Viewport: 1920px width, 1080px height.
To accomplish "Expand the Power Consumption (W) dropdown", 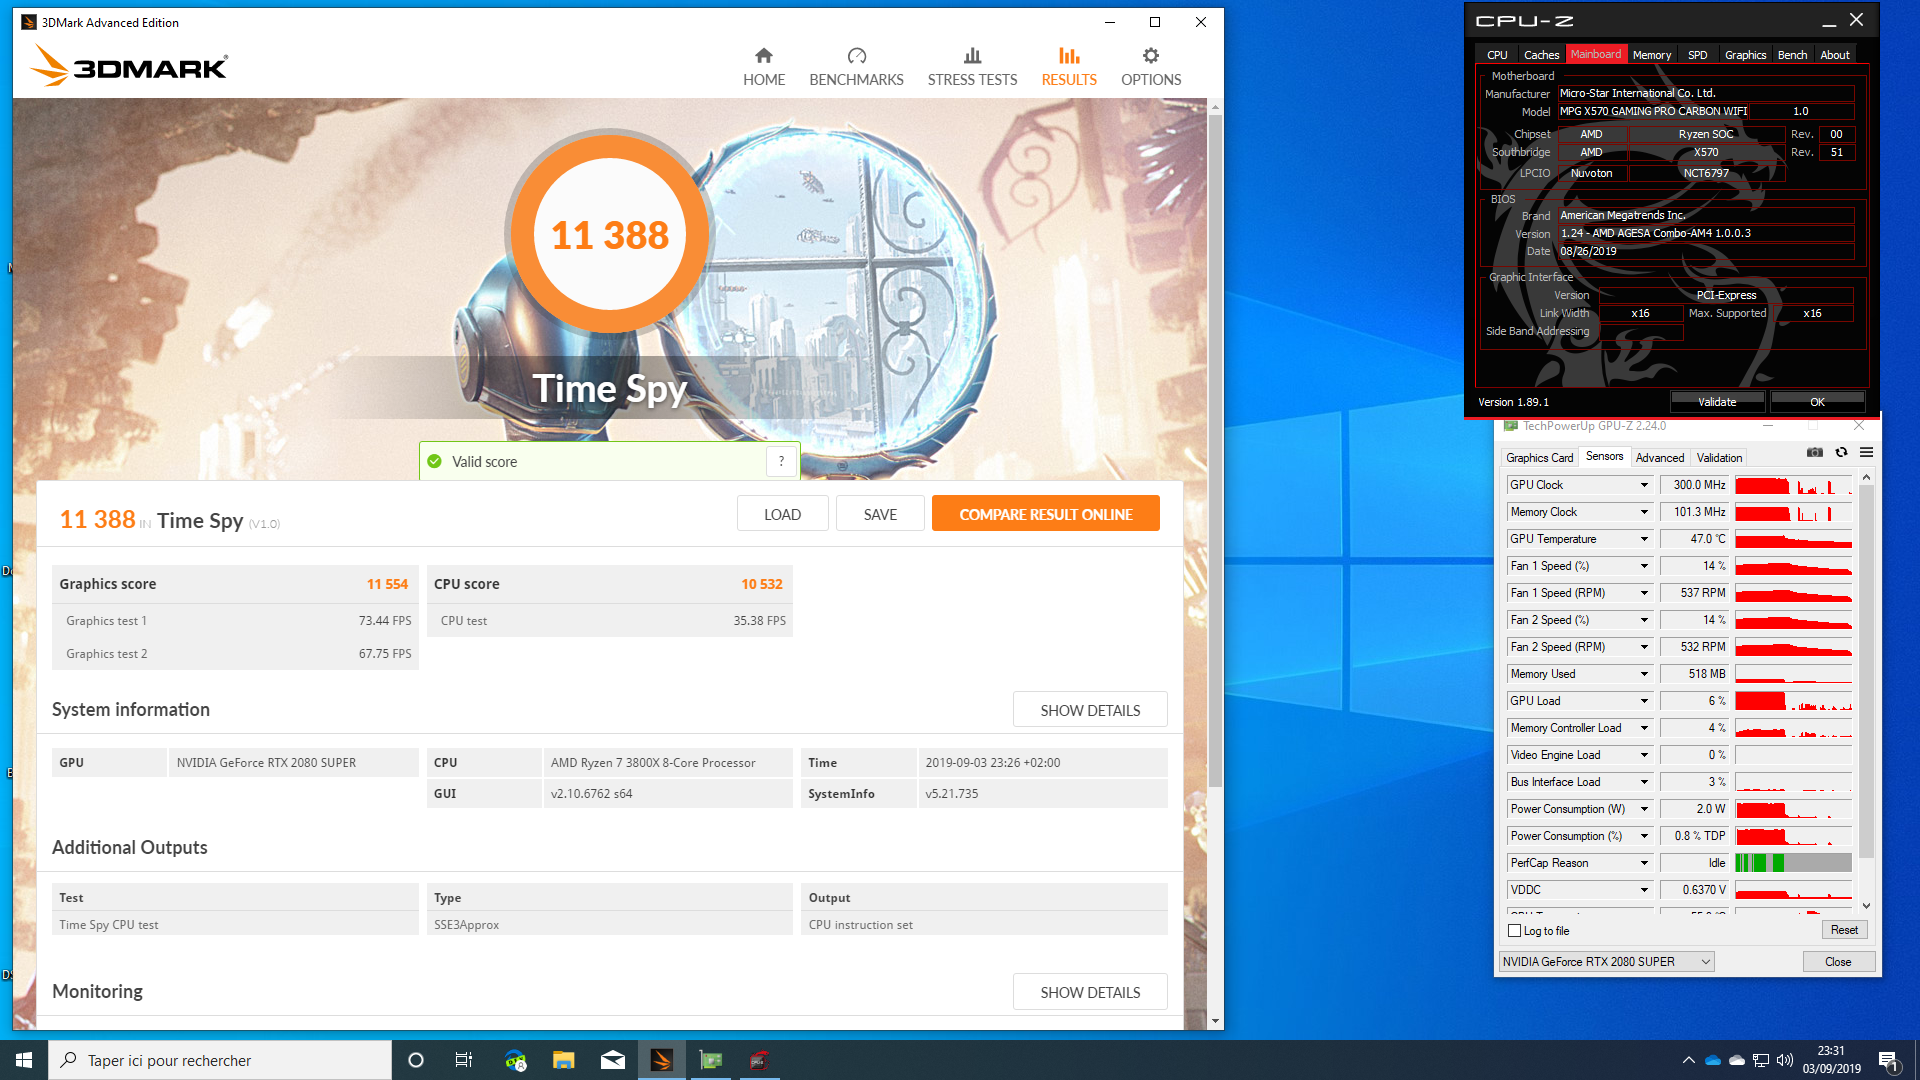I will click(x=1644, y=809).
